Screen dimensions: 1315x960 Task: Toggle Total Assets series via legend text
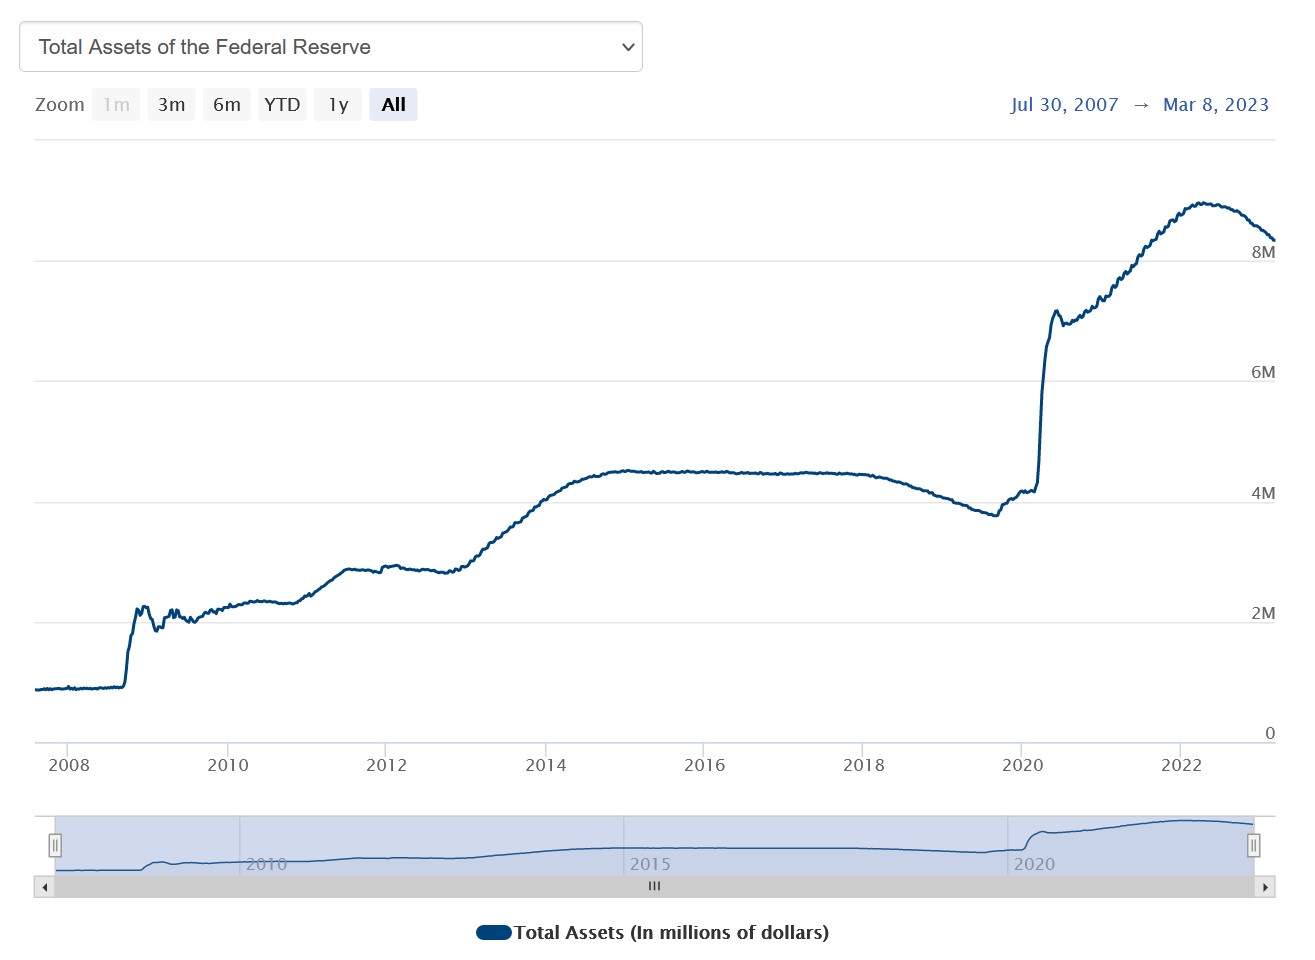(671, 933)
